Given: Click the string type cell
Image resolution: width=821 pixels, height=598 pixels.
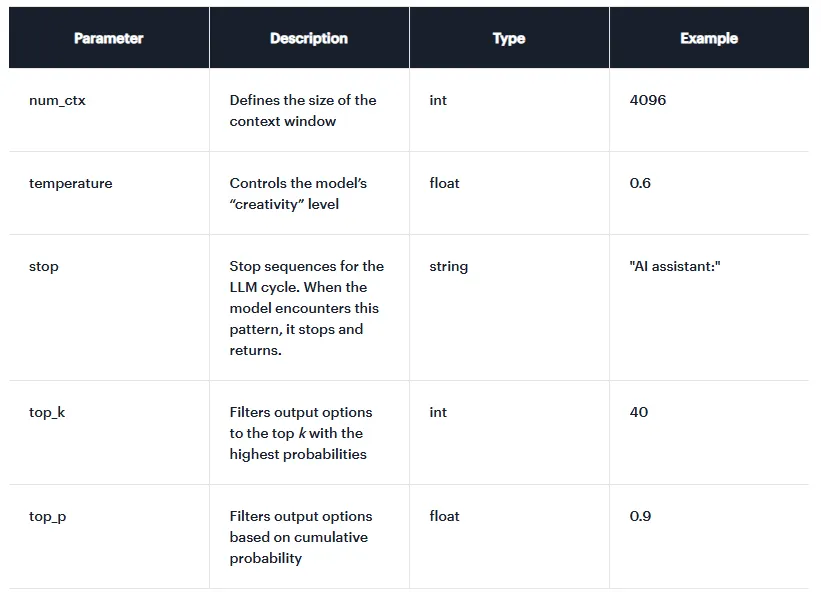Looking at the screenshot, I should click(x=448, y=267).
